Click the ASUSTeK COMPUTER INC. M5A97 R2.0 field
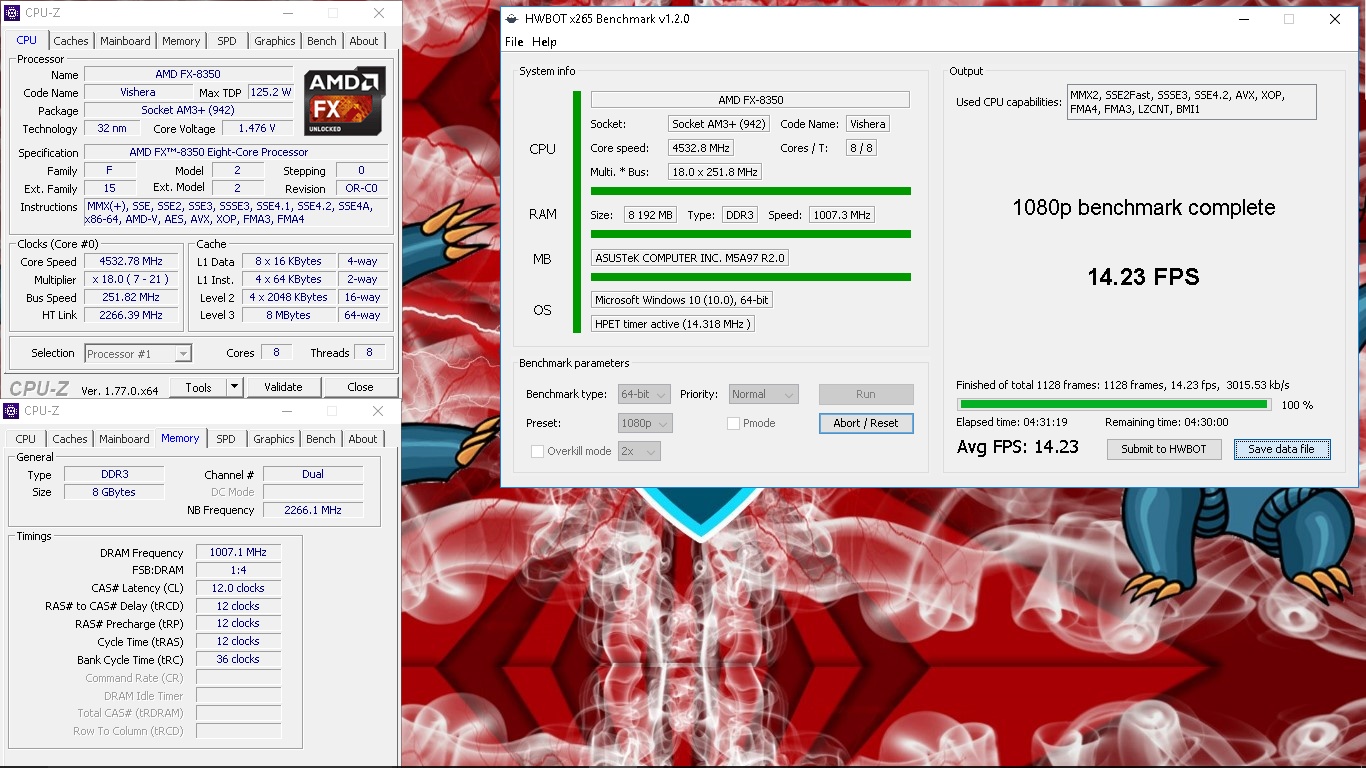Screen dimensions: 1366x768 690,258
